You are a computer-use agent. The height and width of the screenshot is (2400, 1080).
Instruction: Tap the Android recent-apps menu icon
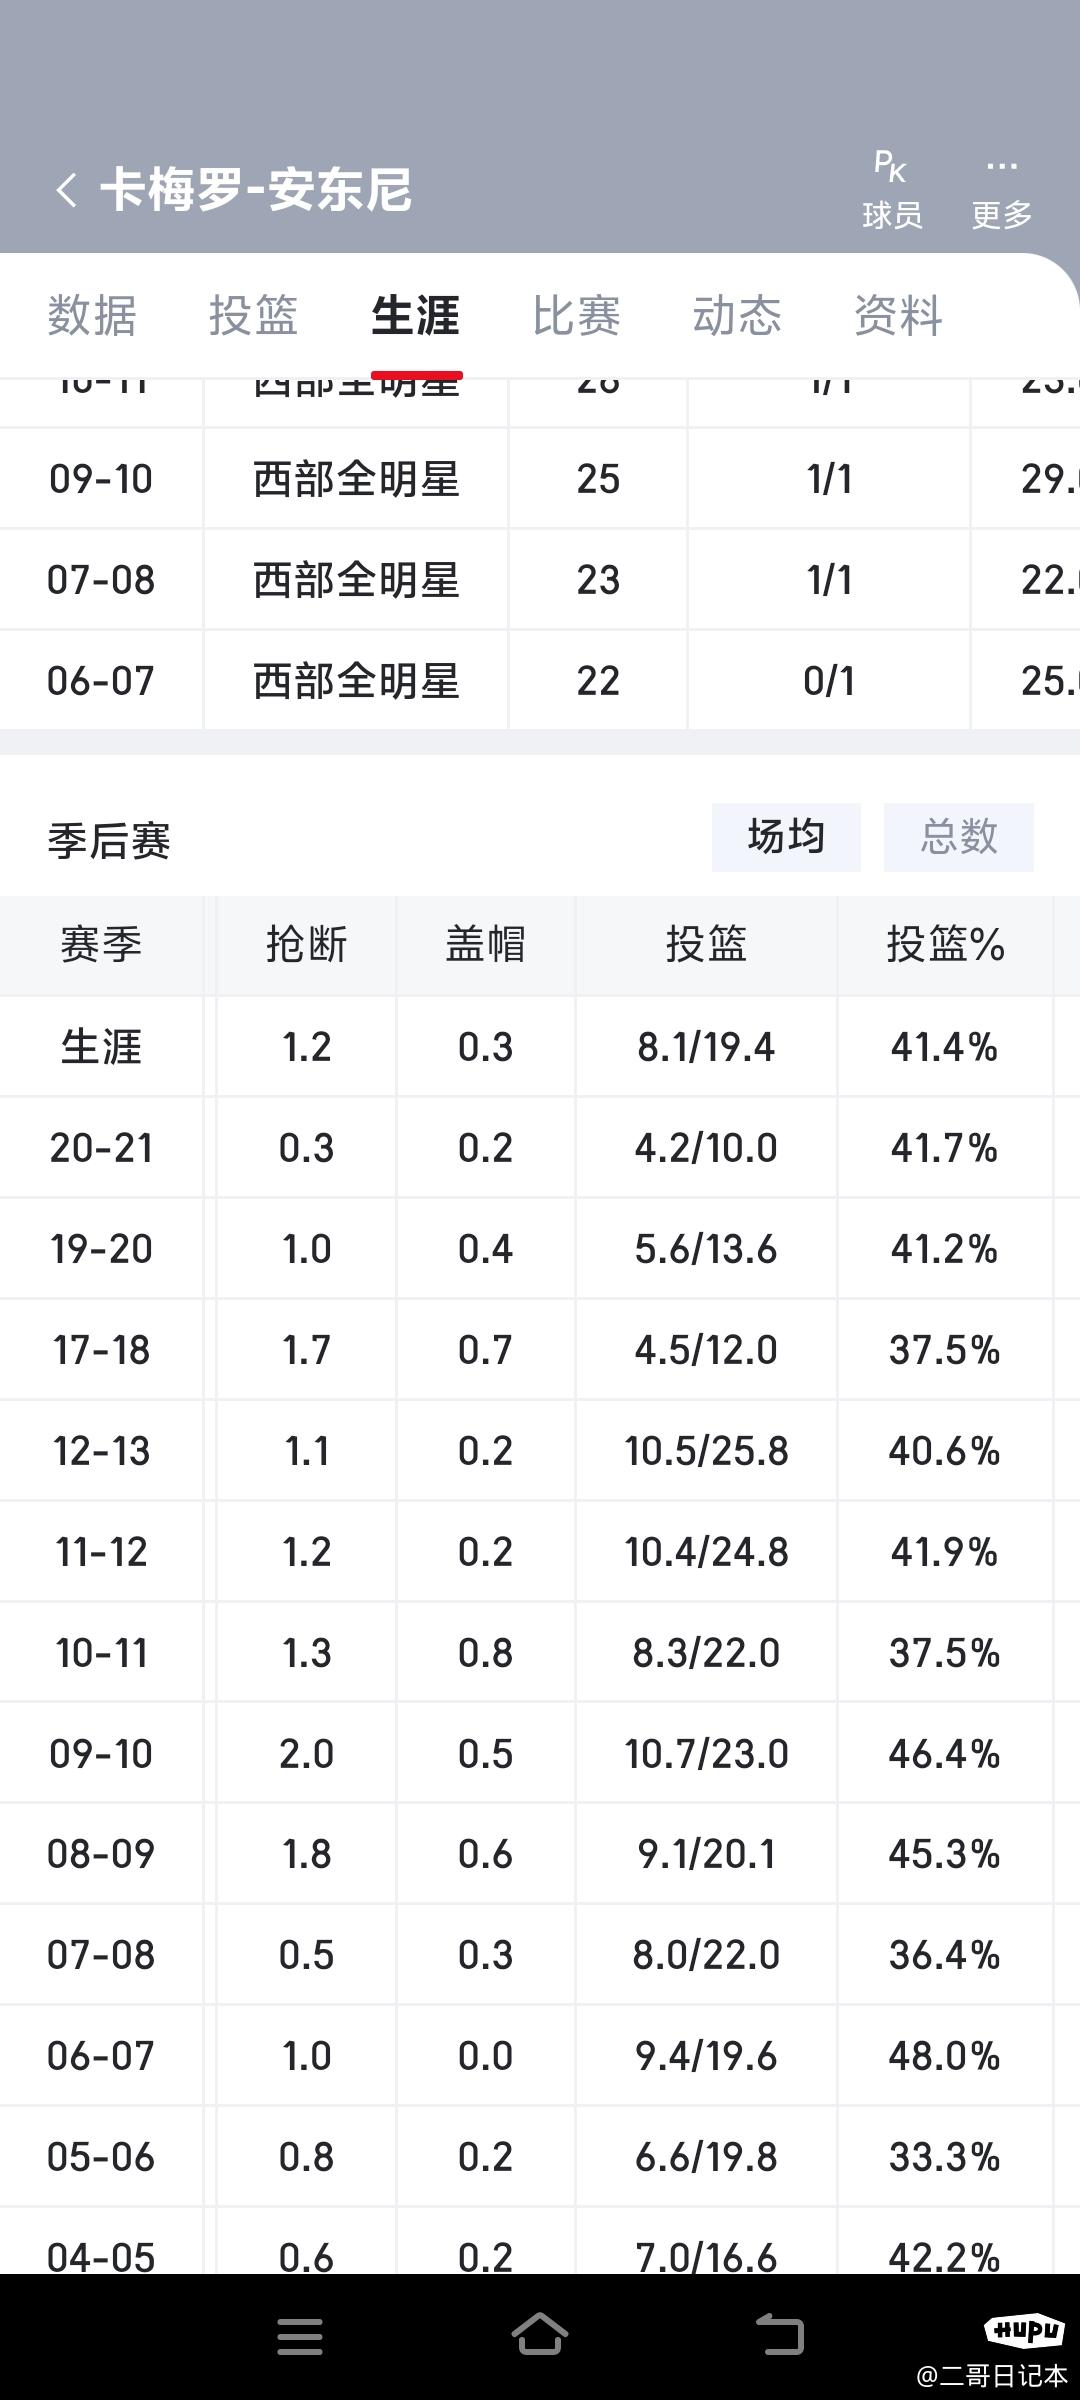tap(300, 2336)
